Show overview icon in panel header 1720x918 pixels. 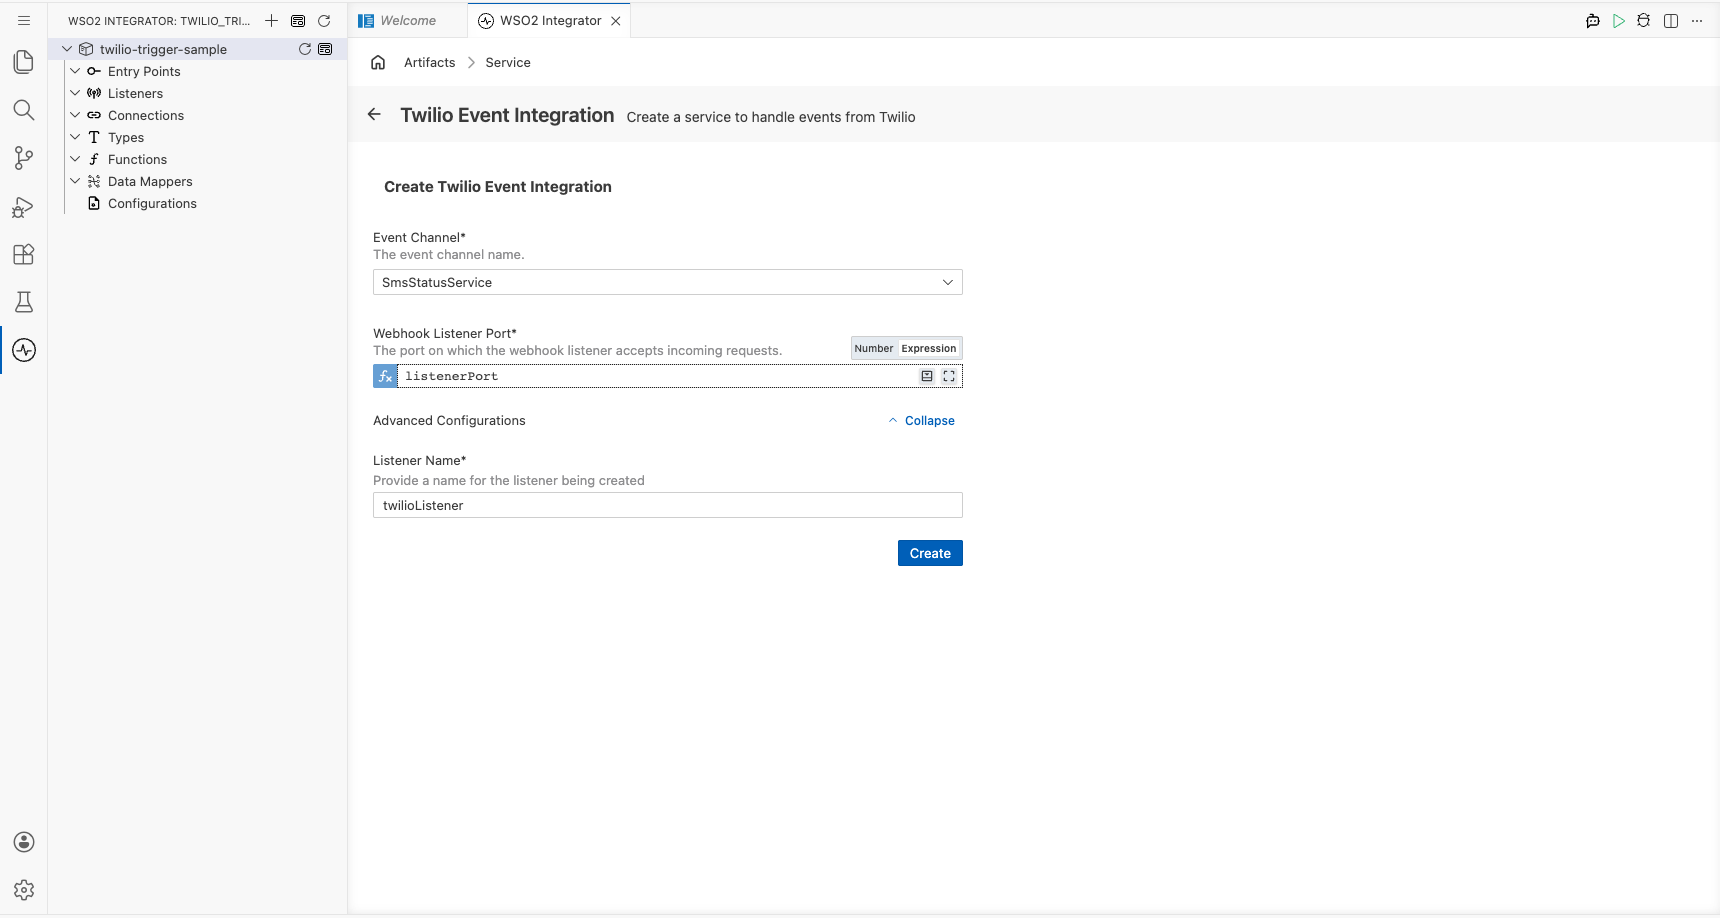click(298, 20)
